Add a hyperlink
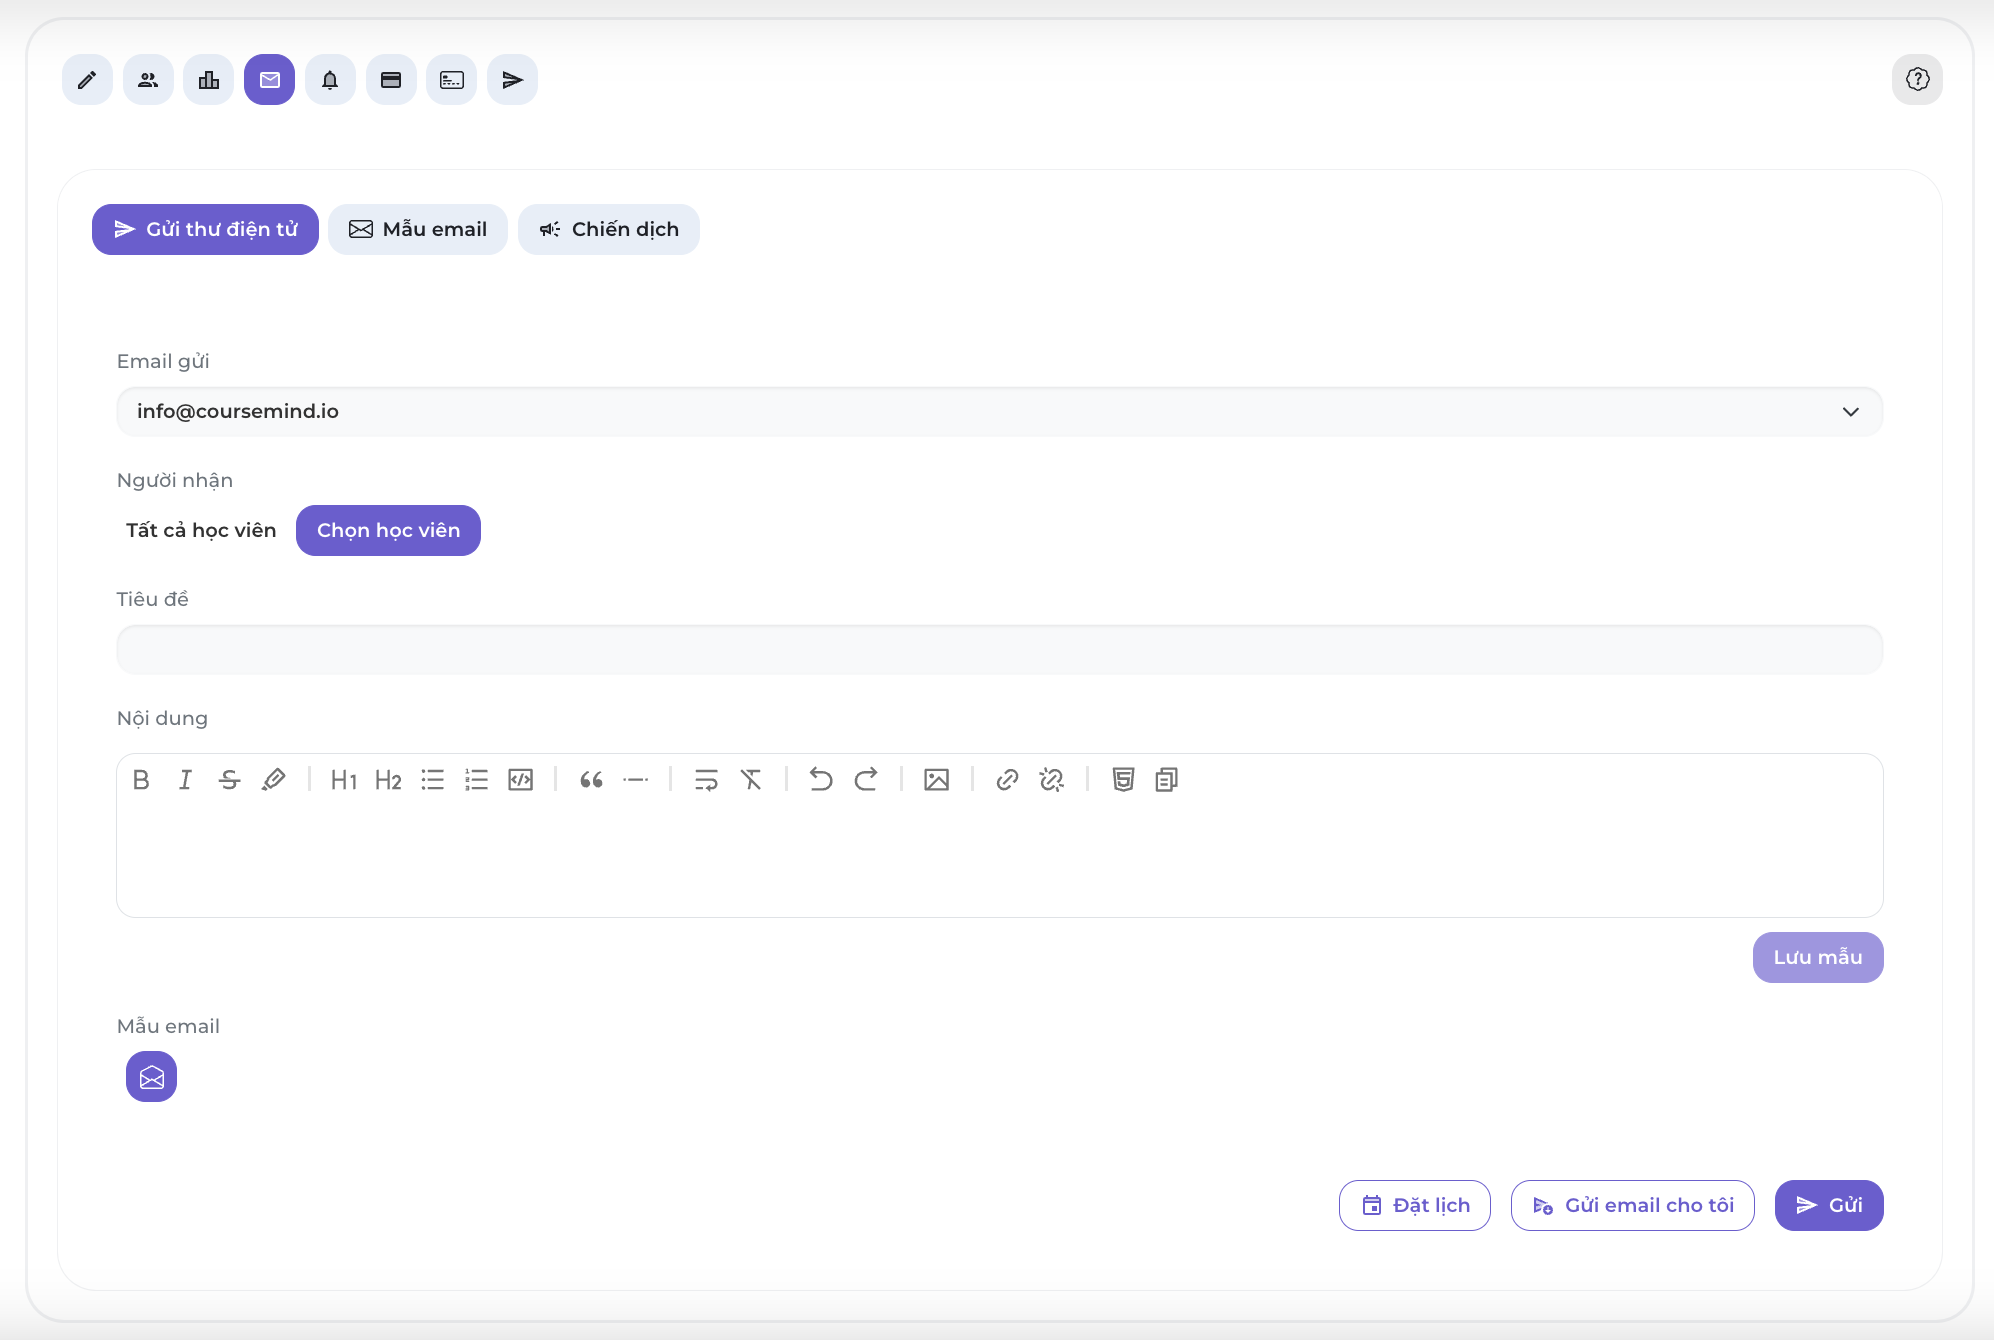This screenshot has width=1994, height=1340. pos(1007,780)
